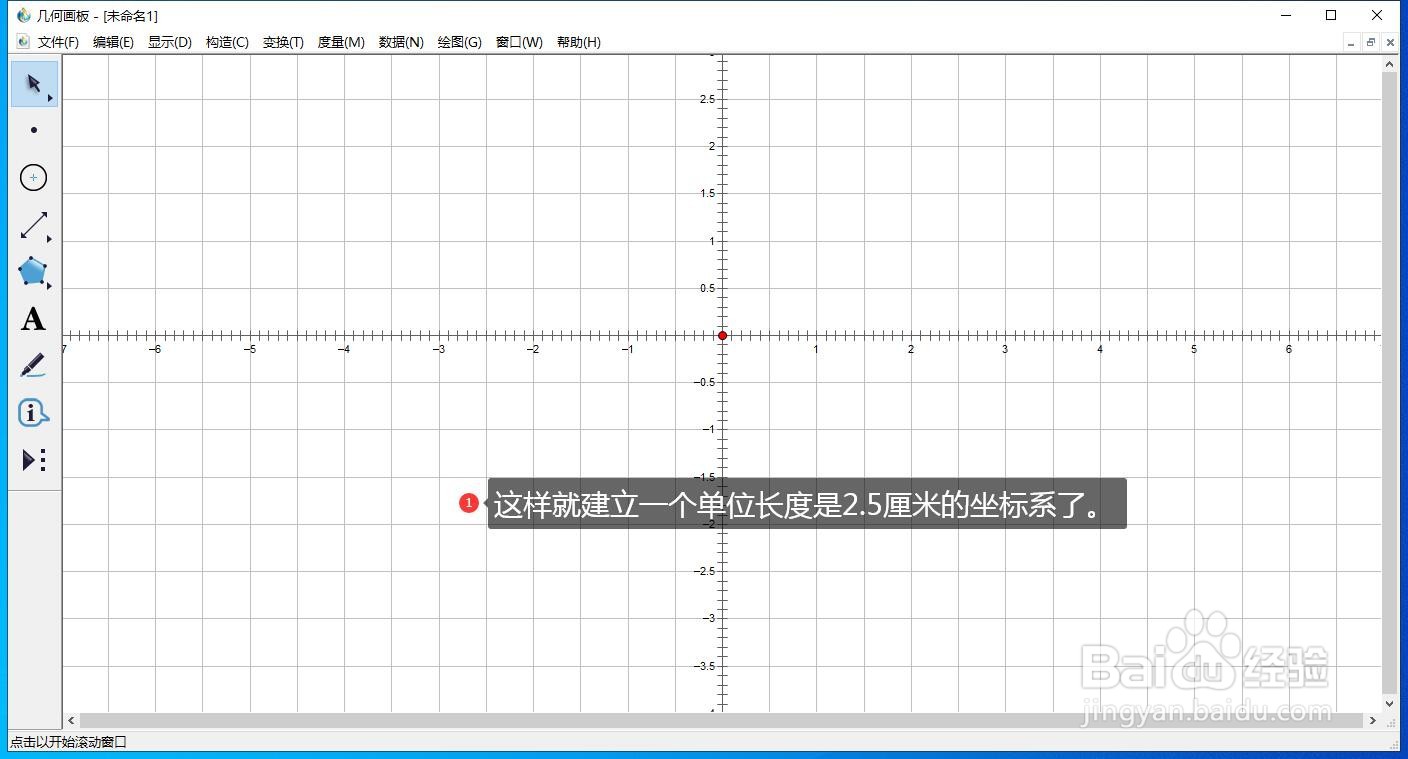Click the horizontal scrollbar right arrow
This screenshot has height=759, width=1408.
pos(1373,719)
